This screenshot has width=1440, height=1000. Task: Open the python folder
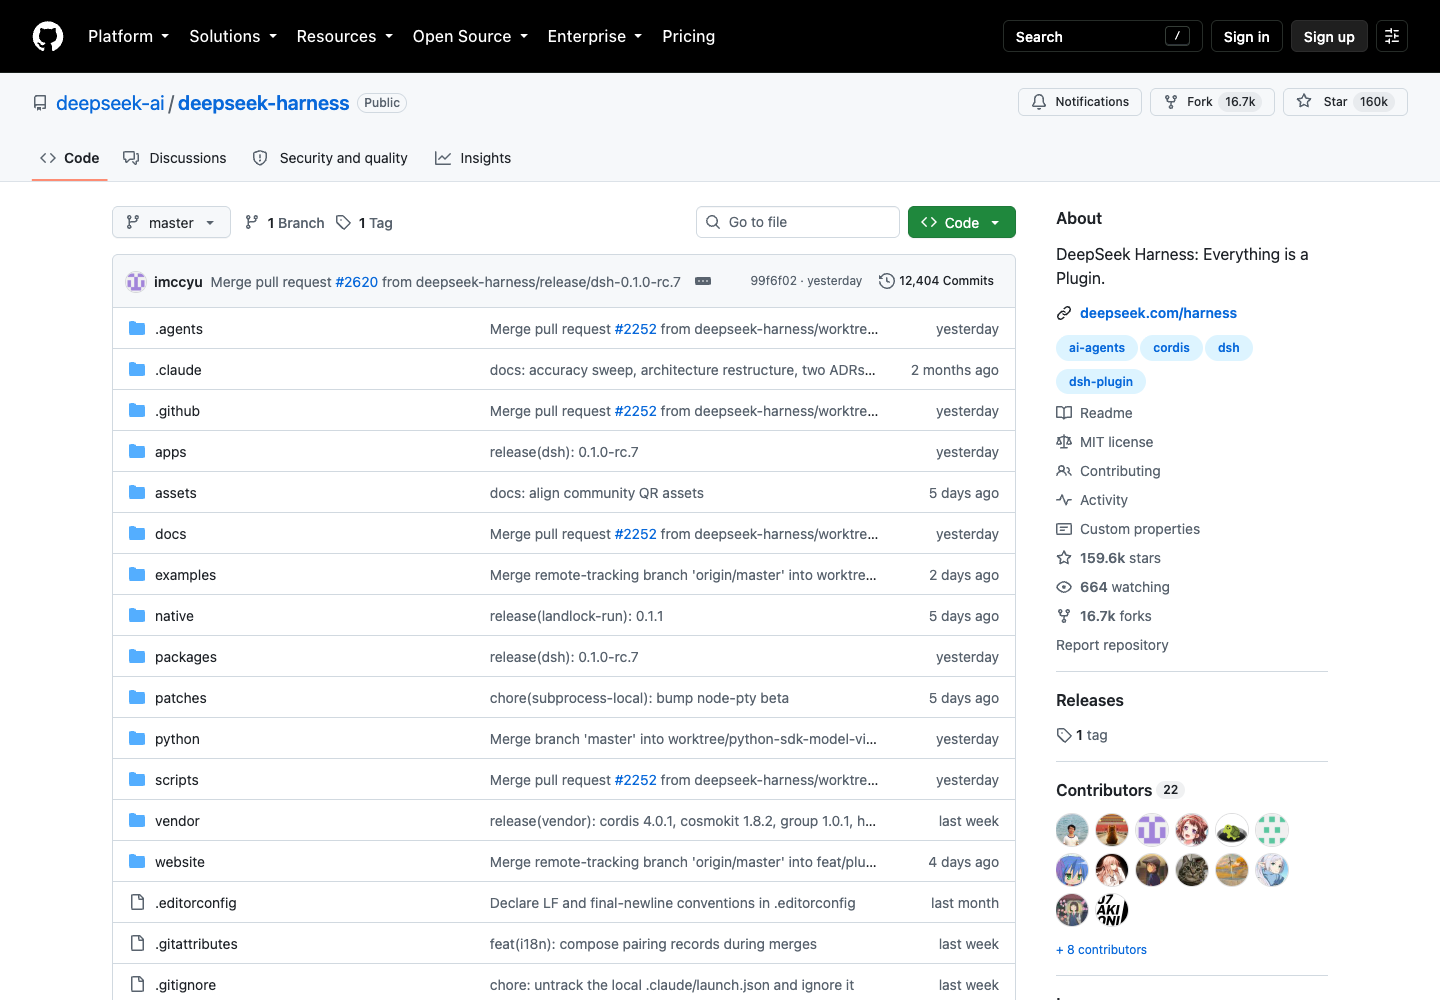coord(177,739)
